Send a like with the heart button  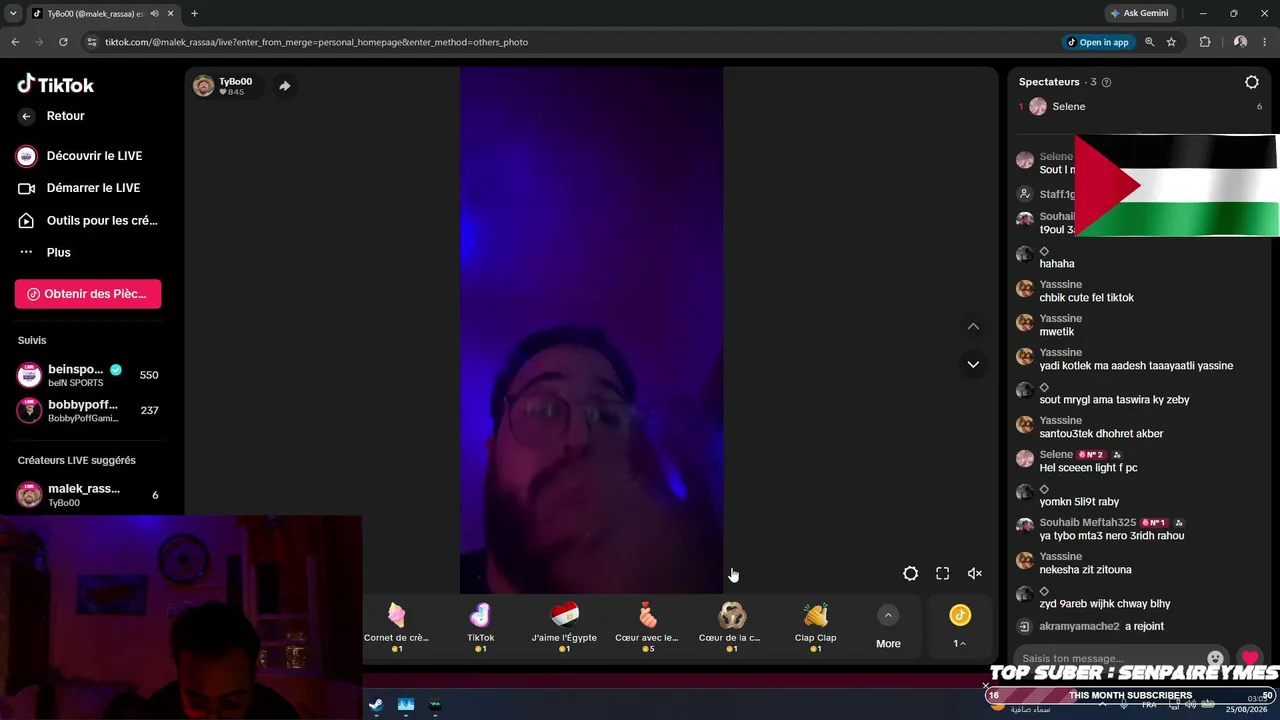(x=1250, y=659)
